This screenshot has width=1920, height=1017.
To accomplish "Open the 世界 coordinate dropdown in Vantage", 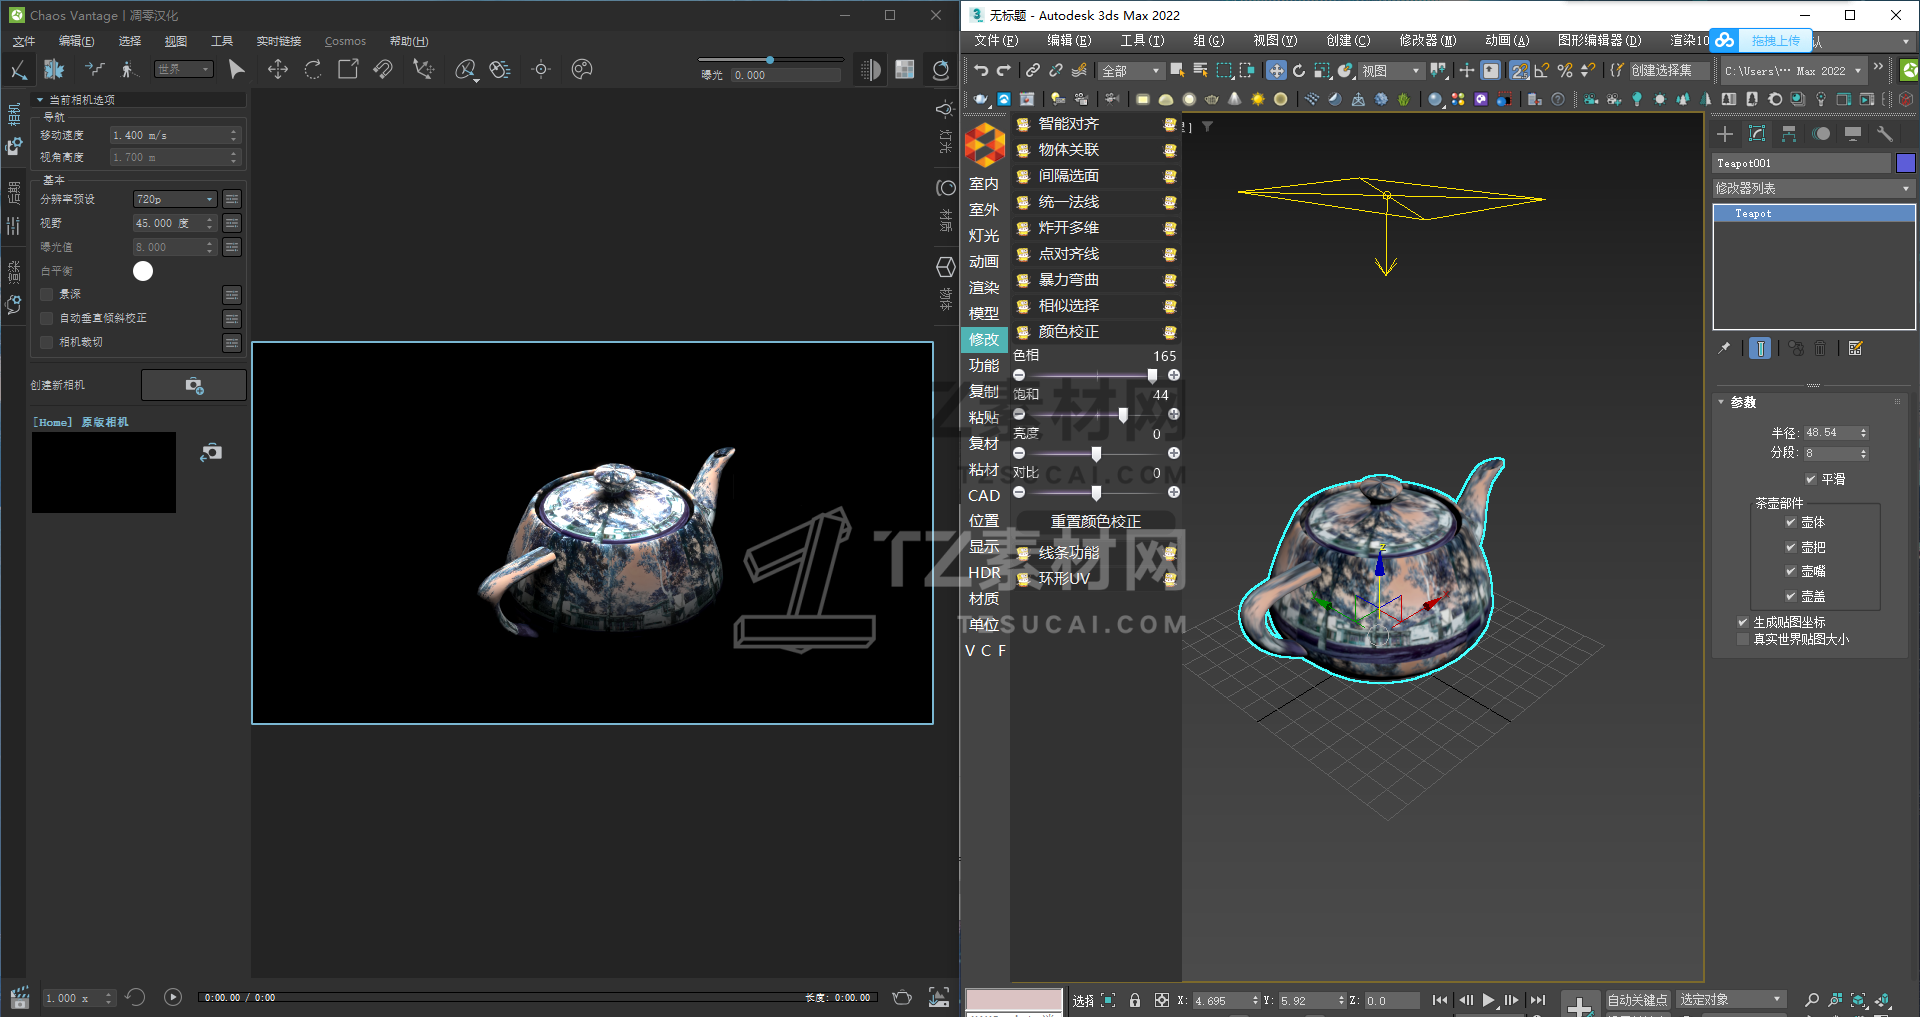I will coord(184,69).
